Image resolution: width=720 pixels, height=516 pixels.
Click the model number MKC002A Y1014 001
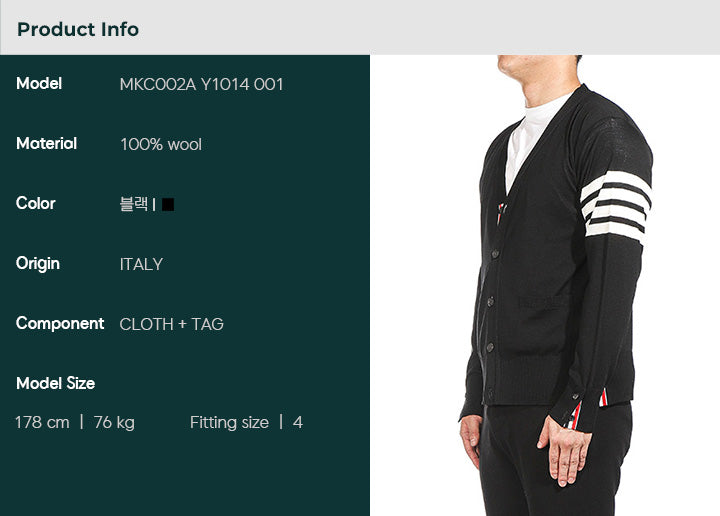[201, 84]
